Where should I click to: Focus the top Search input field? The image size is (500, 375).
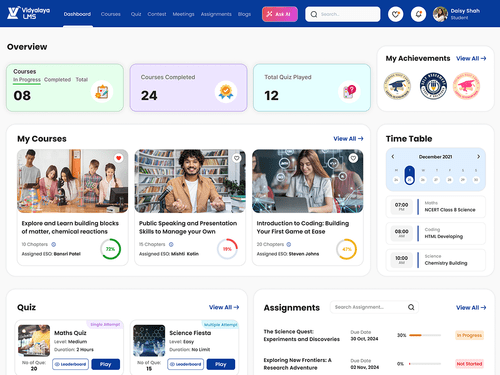(343, 14)
